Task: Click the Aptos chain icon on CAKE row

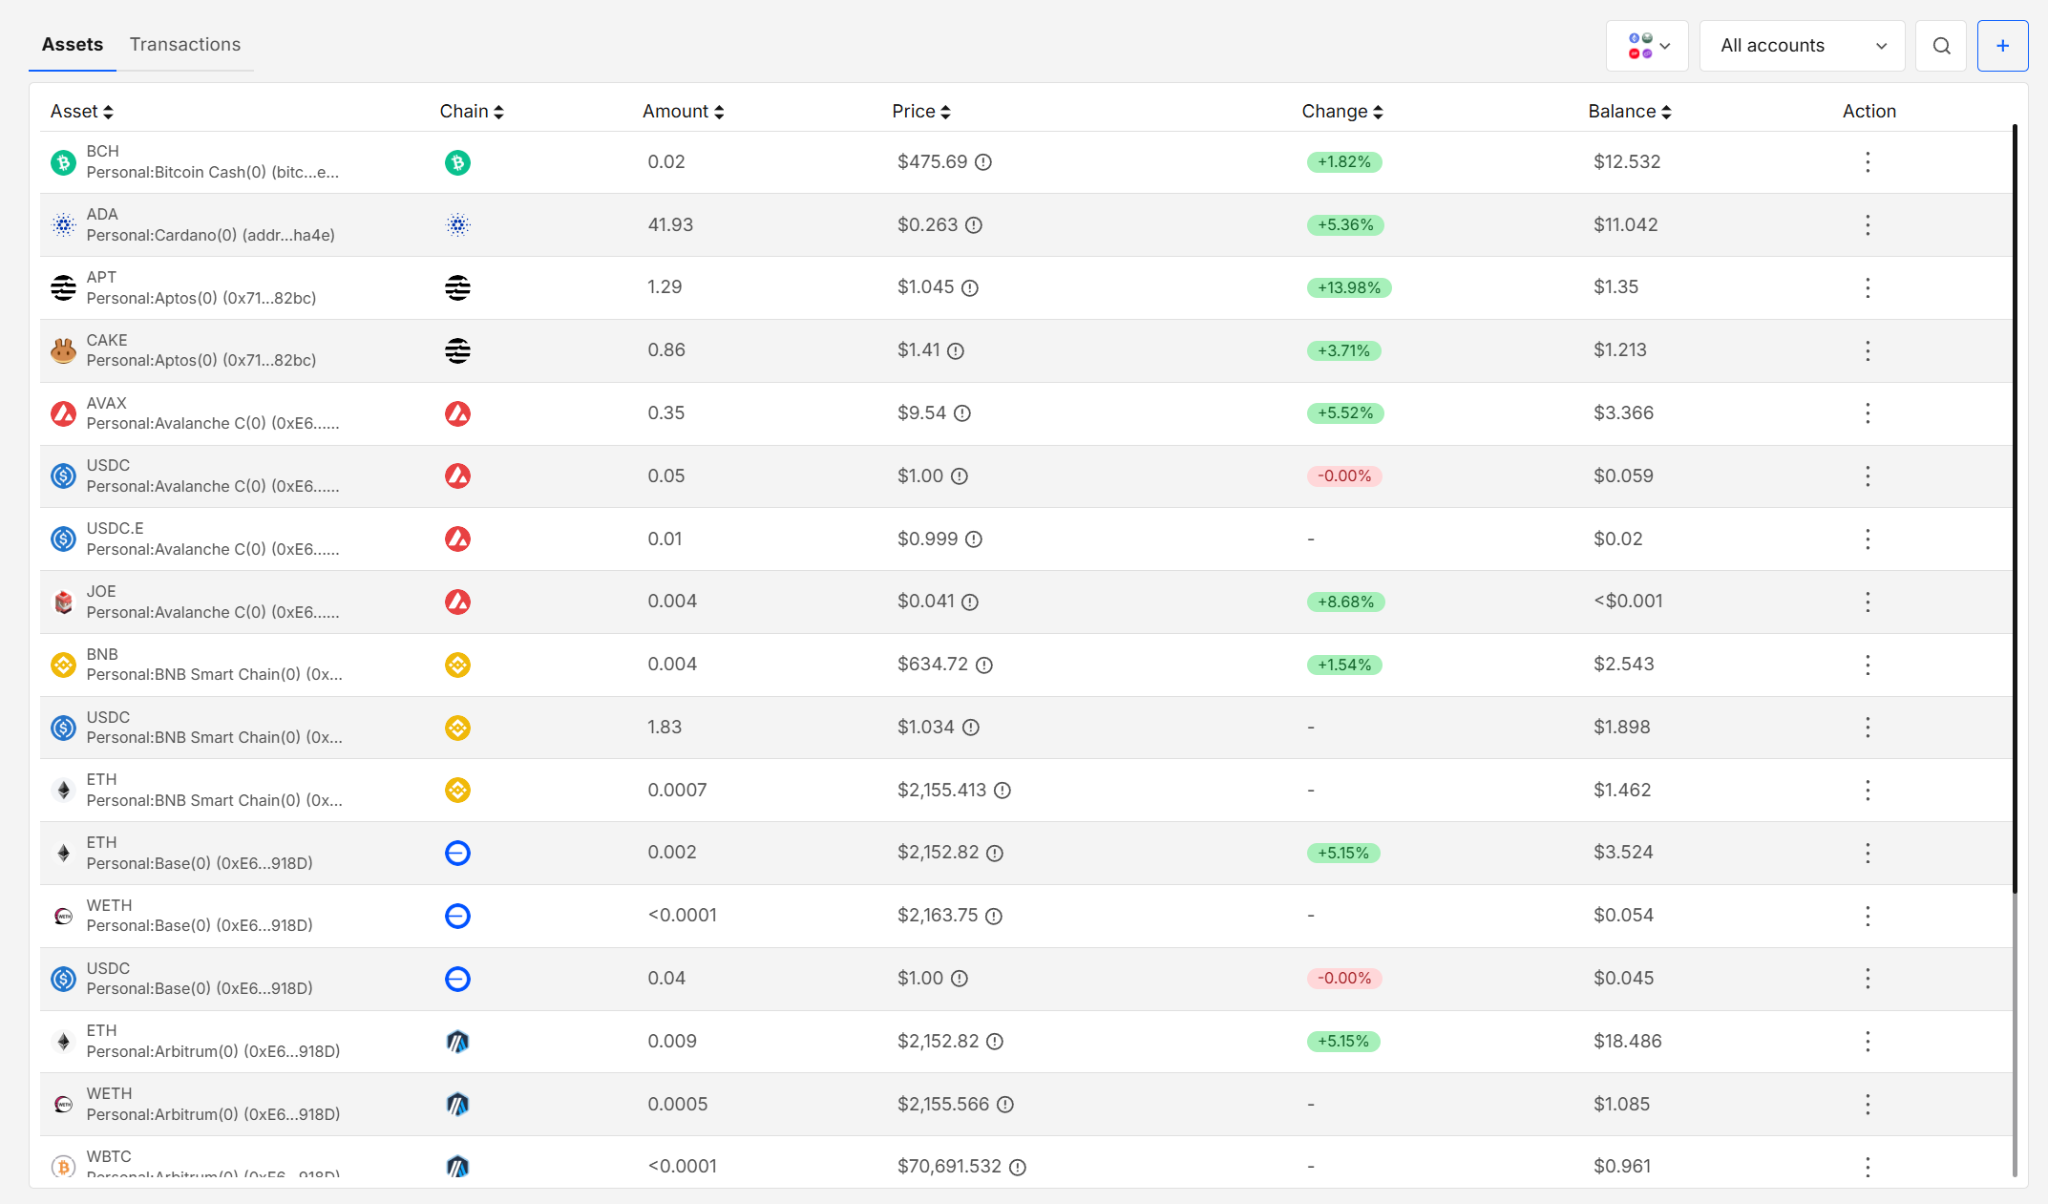Action: 457,350
